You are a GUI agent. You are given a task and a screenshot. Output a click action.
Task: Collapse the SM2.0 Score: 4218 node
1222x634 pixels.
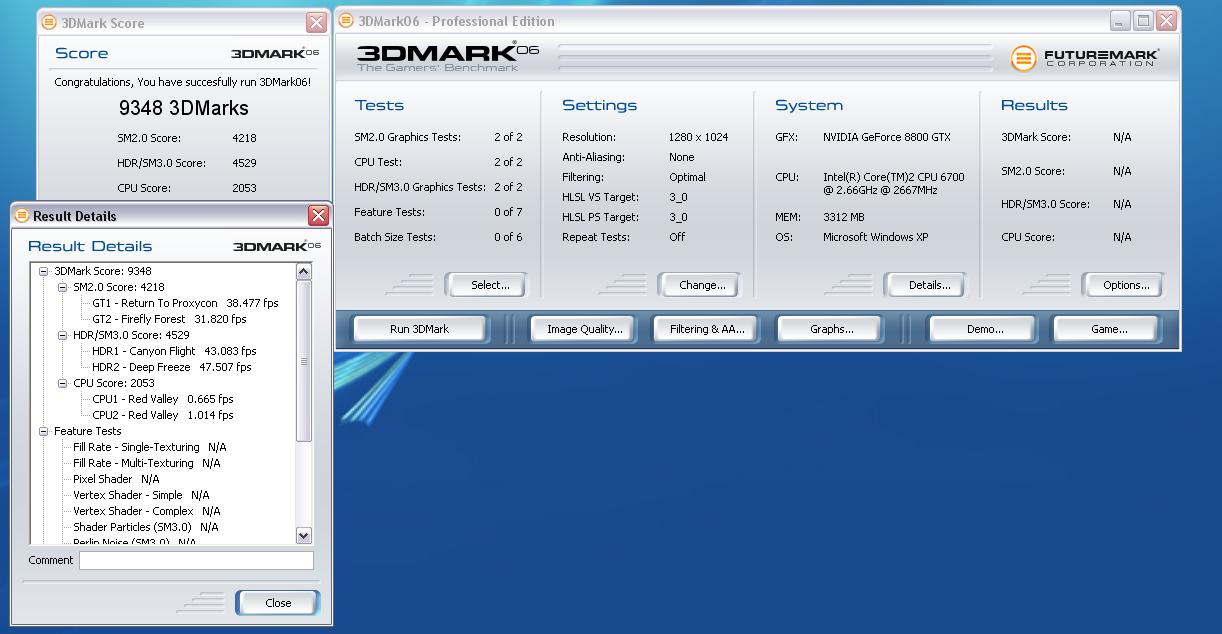[x=63, y=287]
